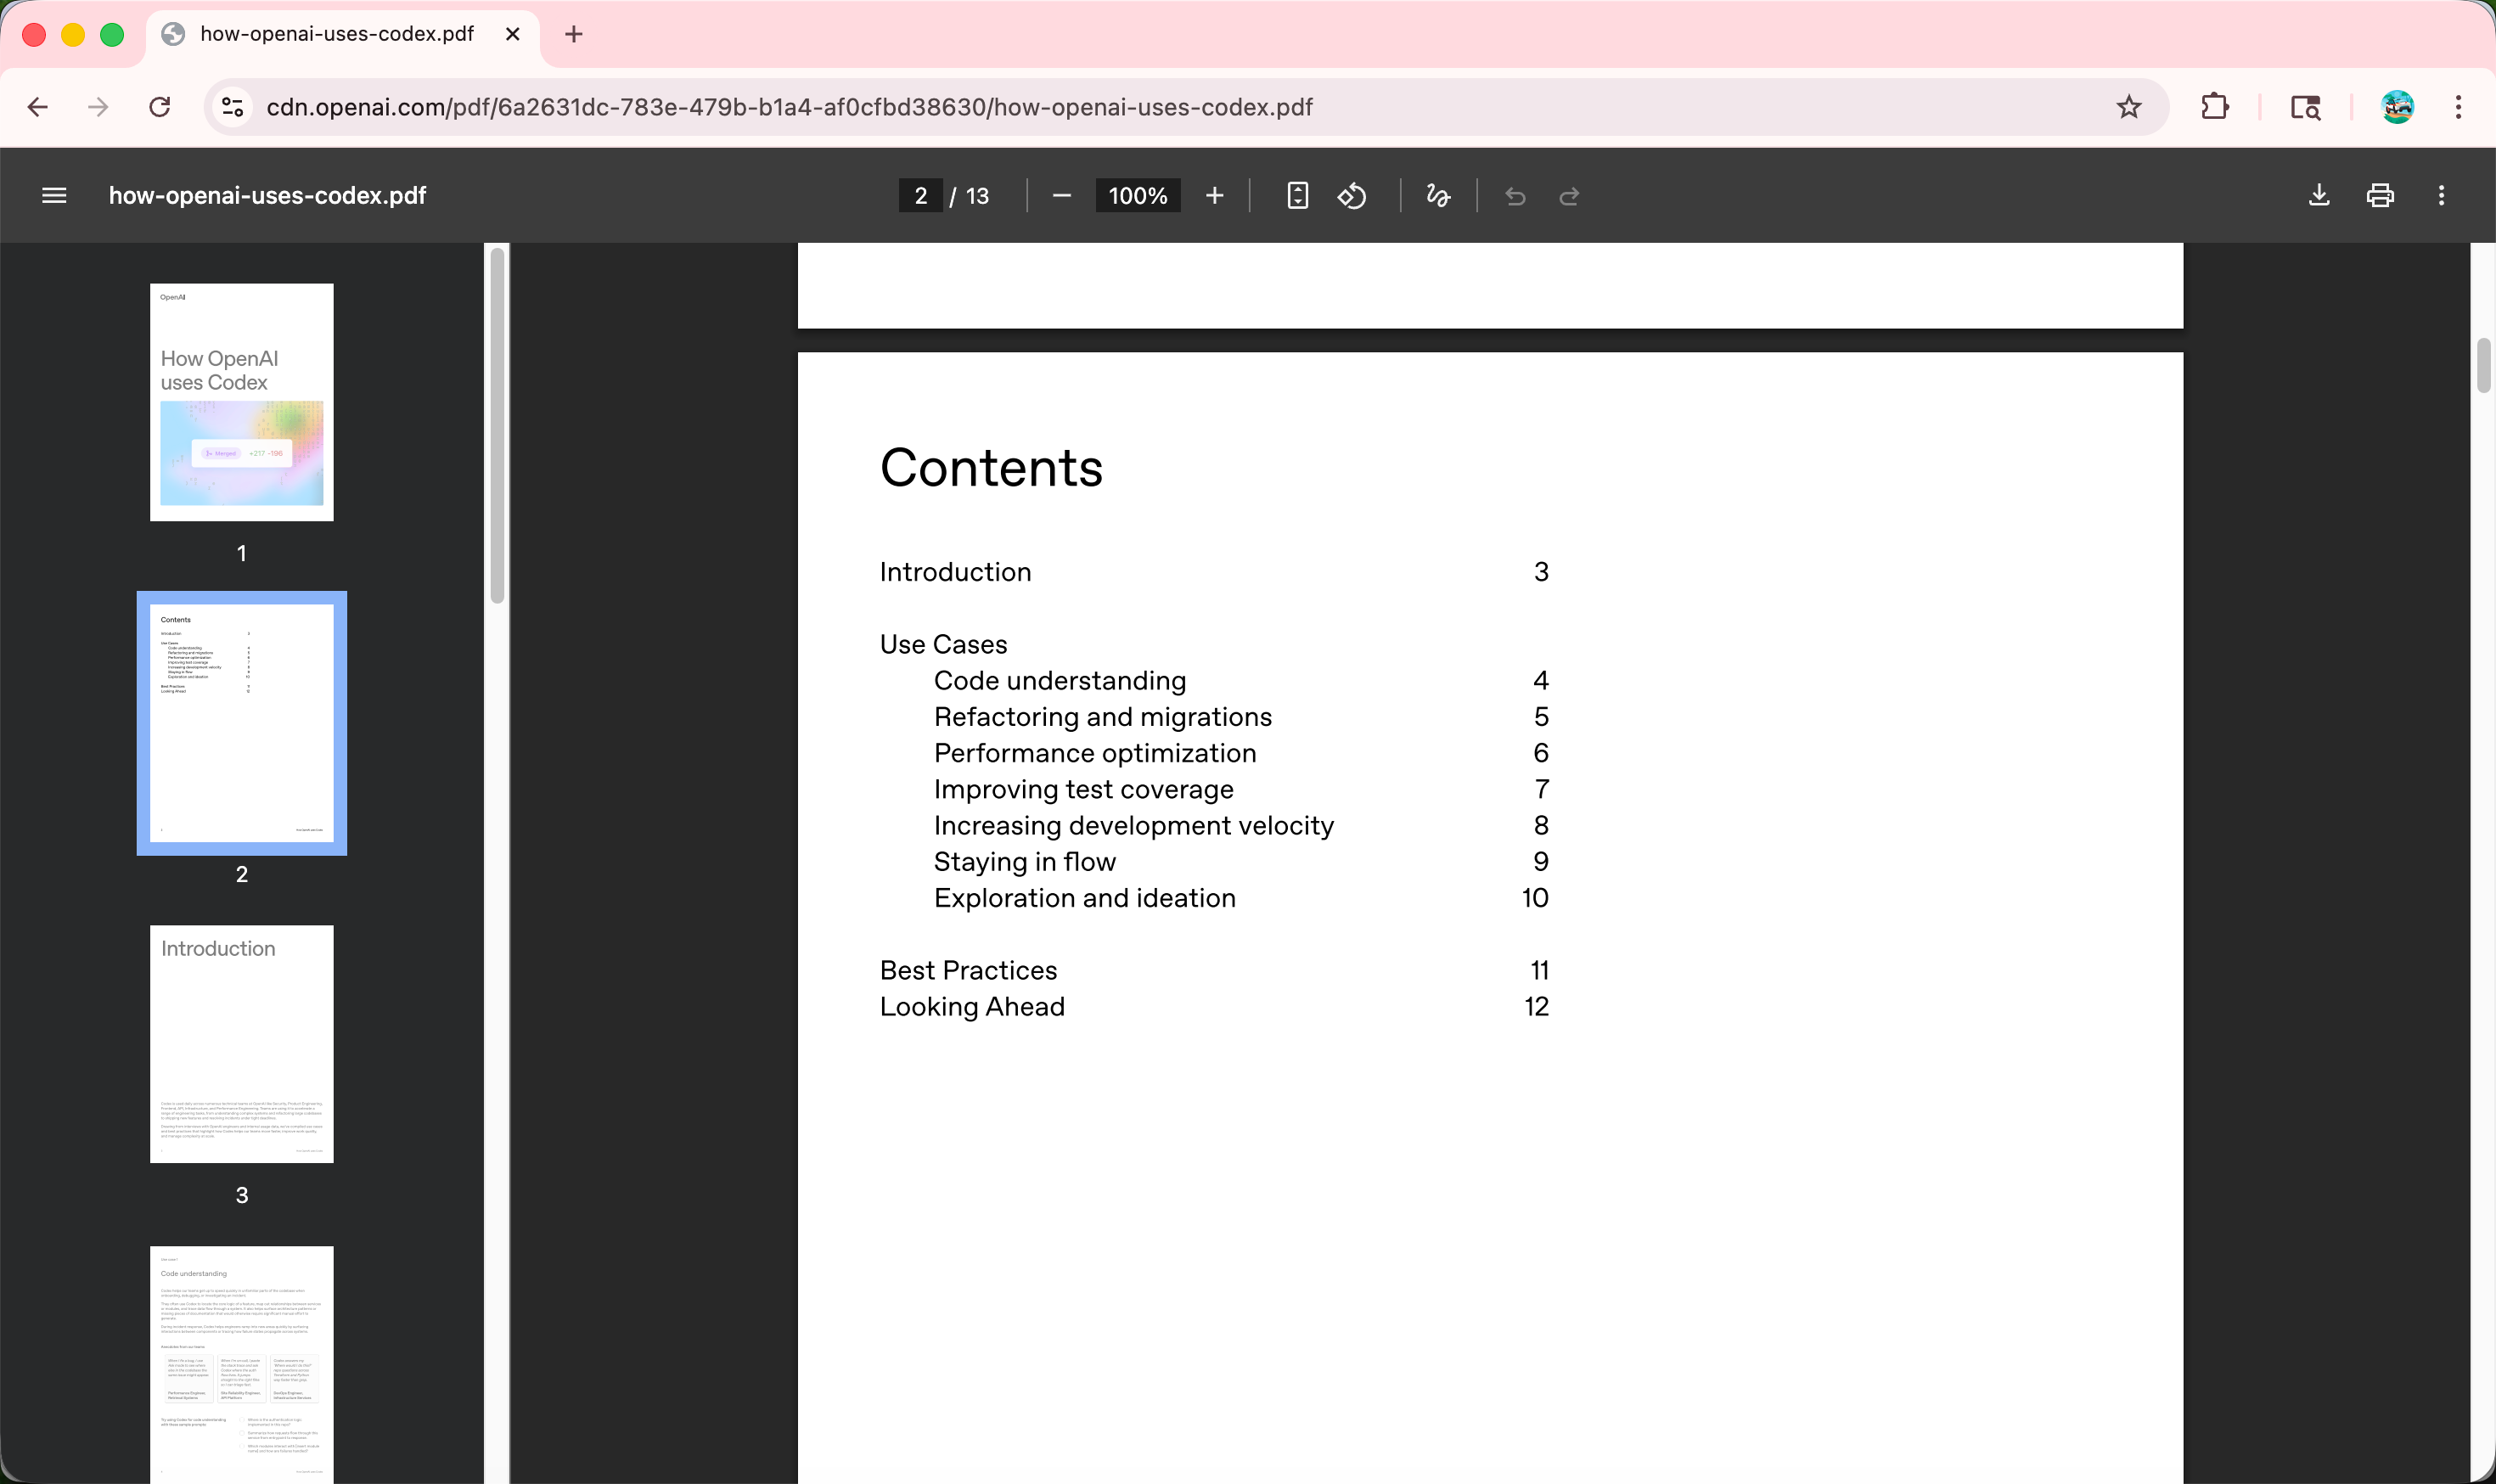
Task: Open a new browser tab
Action: 573,34
